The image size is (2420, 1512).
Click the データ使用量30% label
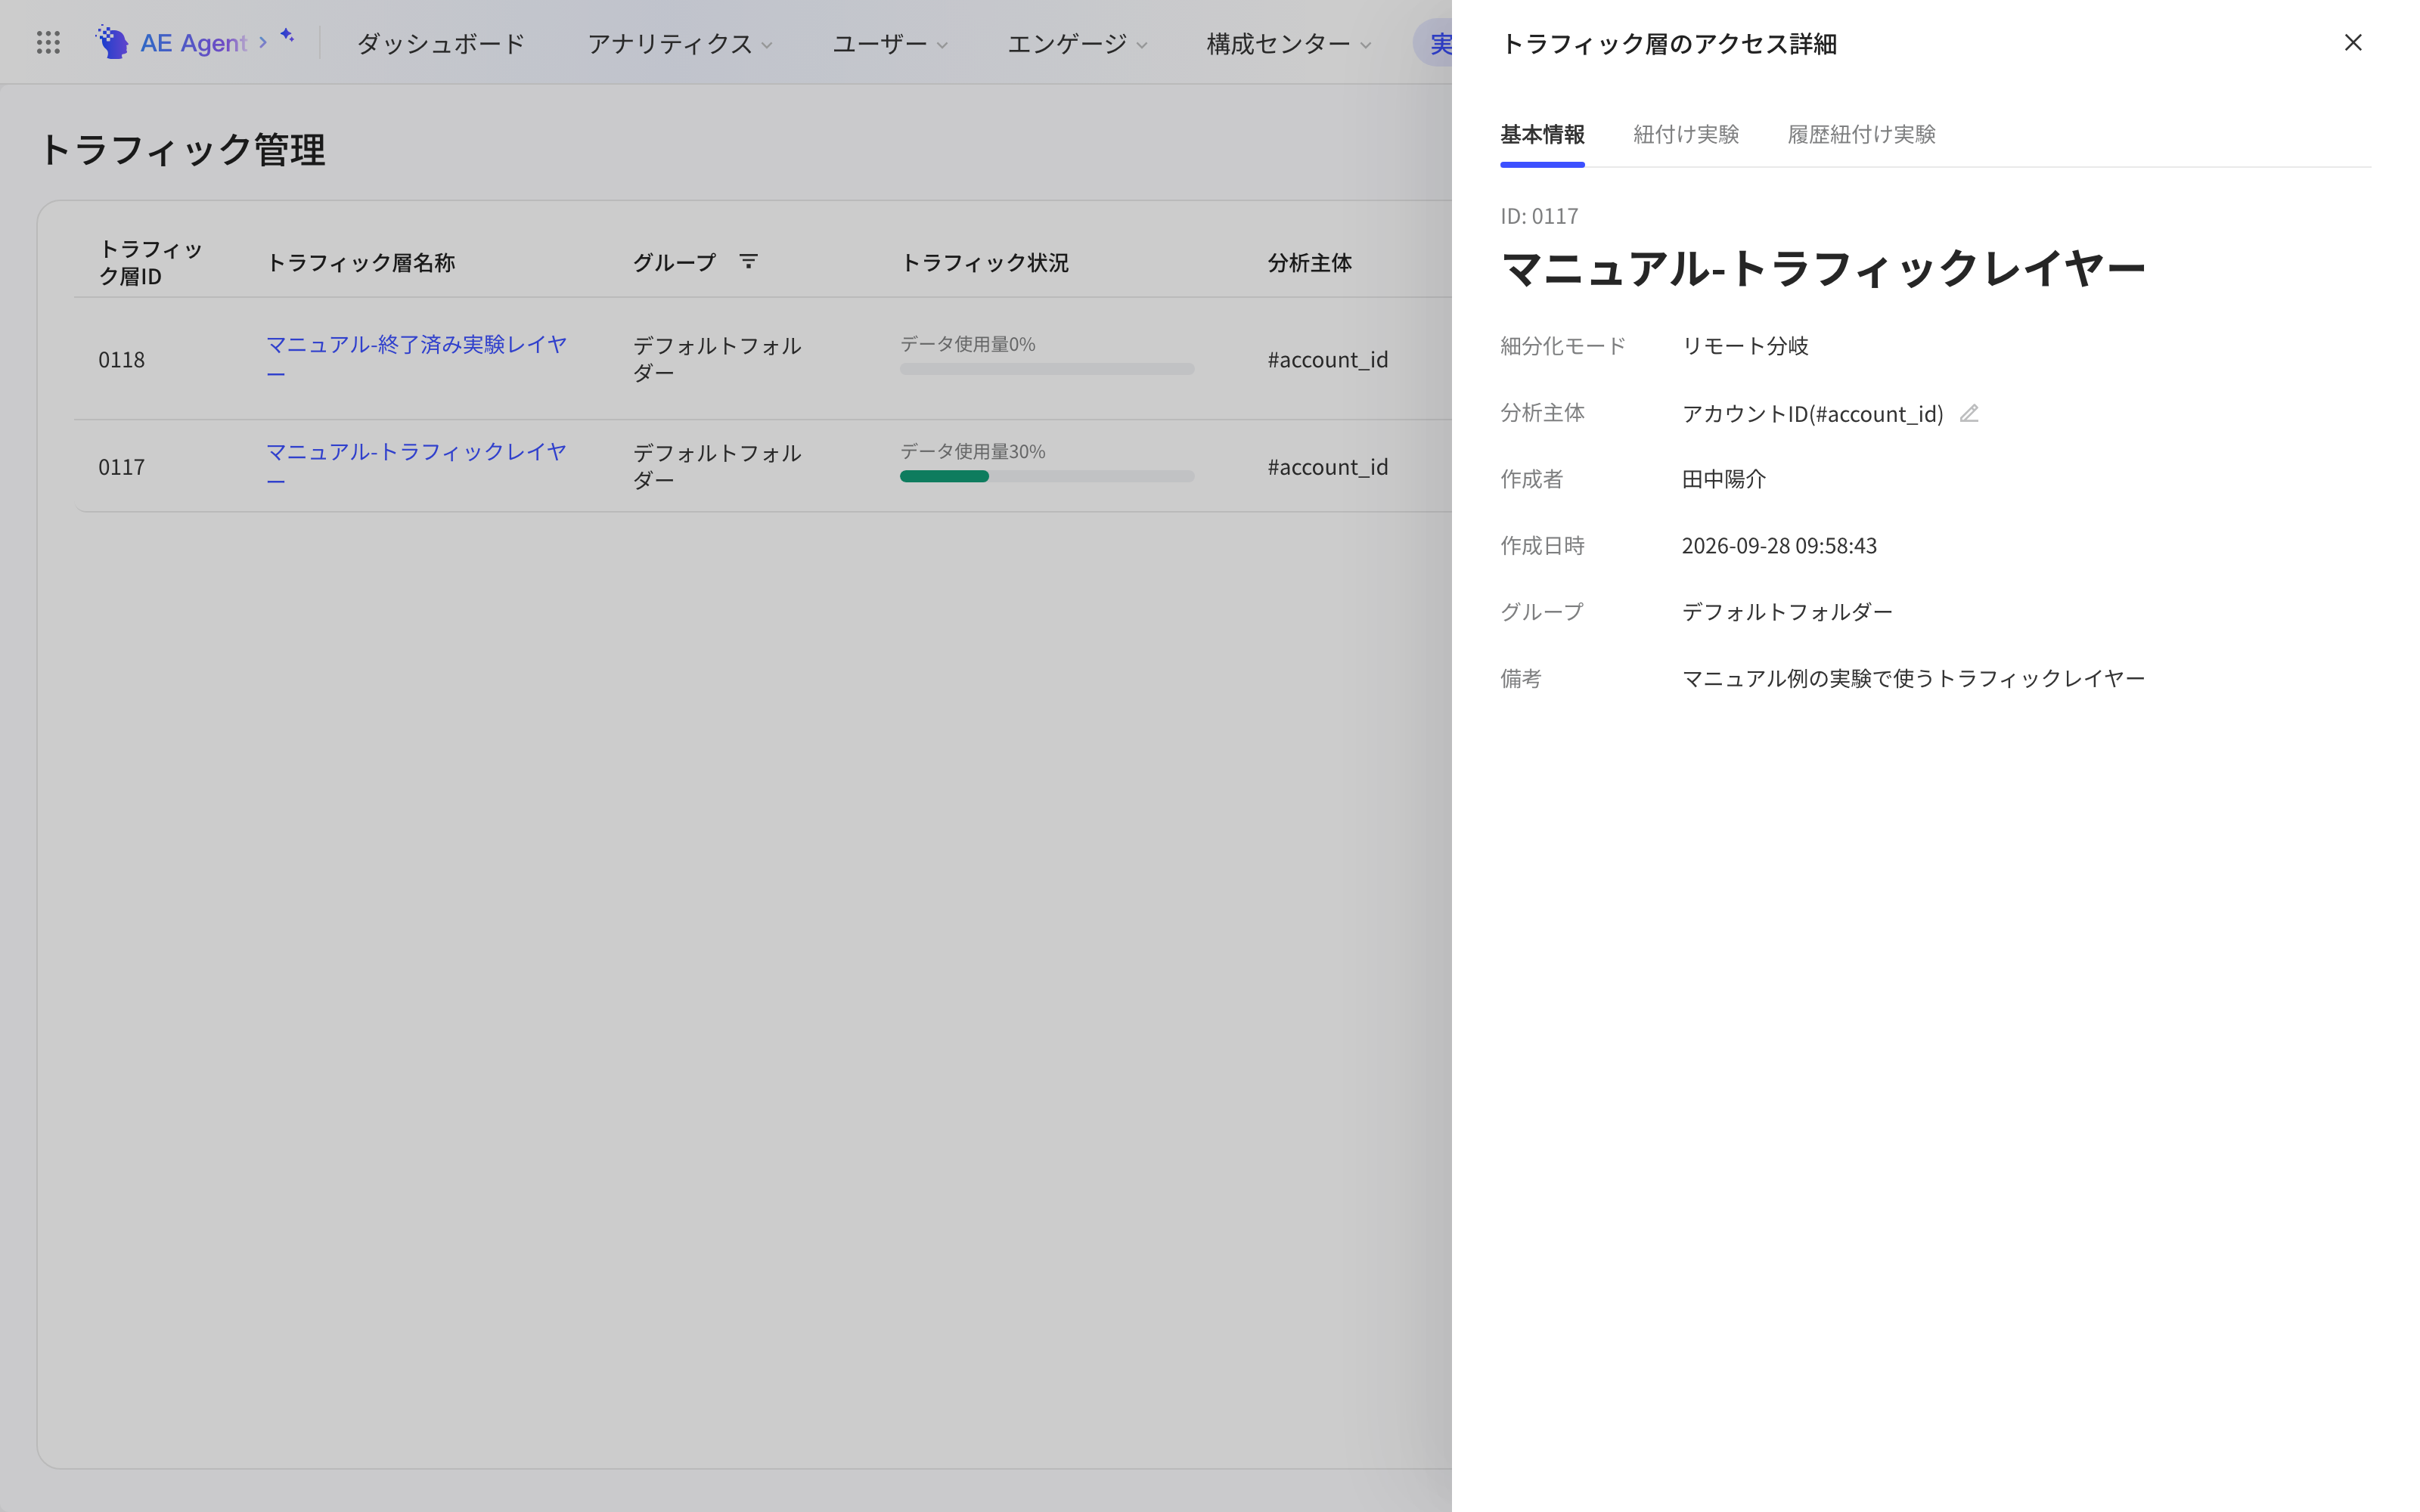[973, 451]
